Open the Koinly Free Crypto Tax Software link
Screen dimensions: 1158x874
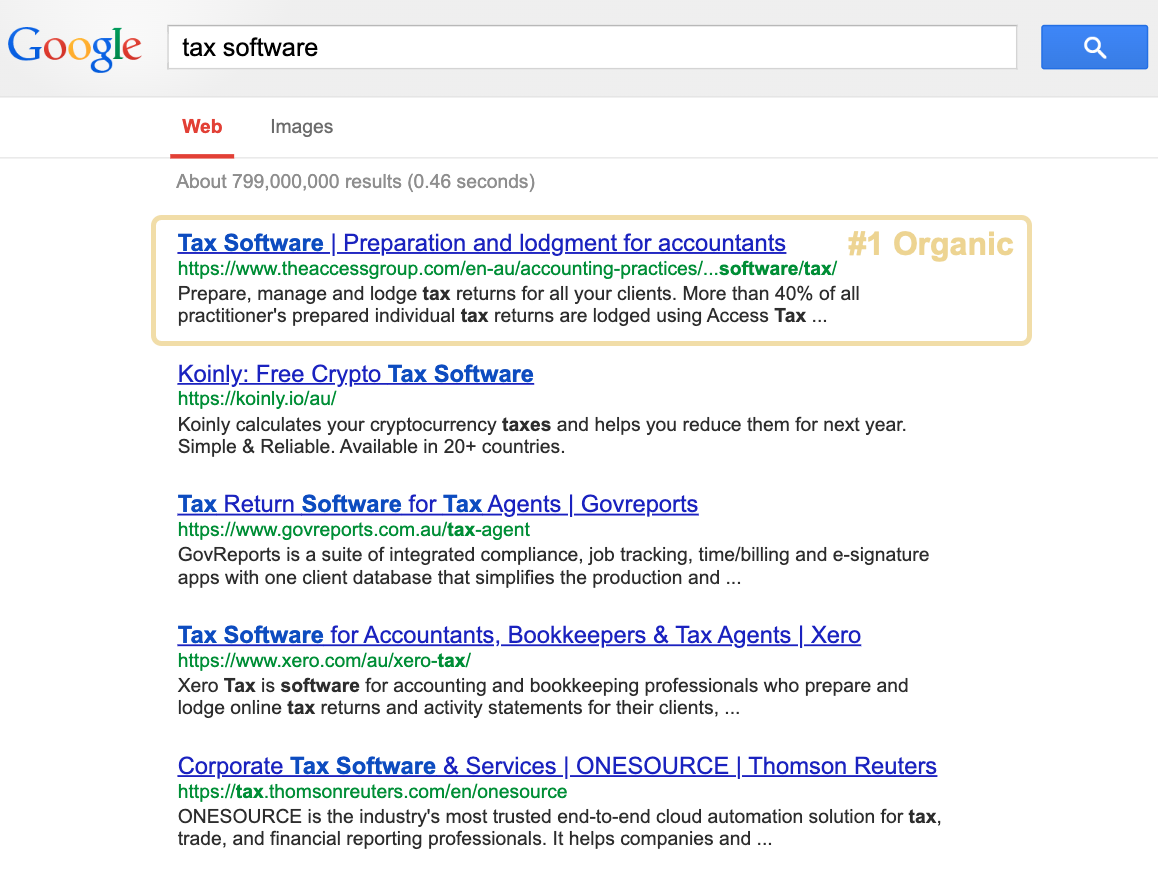pos(355,374)
